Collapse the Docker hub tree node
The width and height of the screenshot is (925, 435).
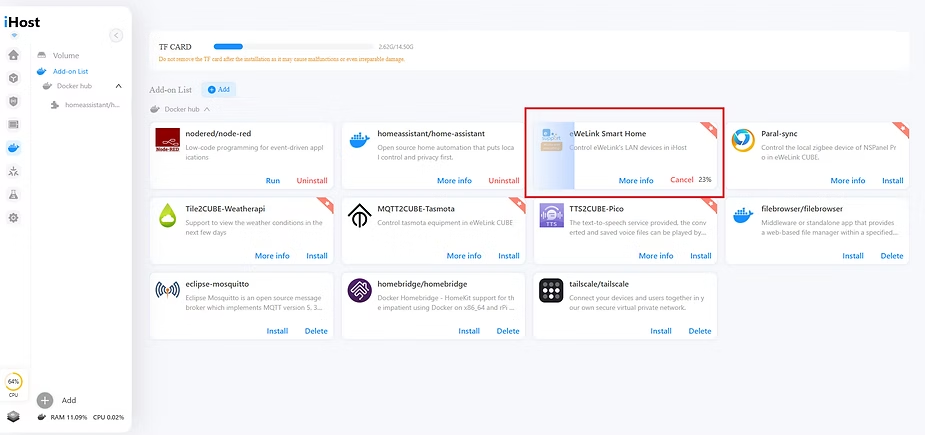click(118, 86)
